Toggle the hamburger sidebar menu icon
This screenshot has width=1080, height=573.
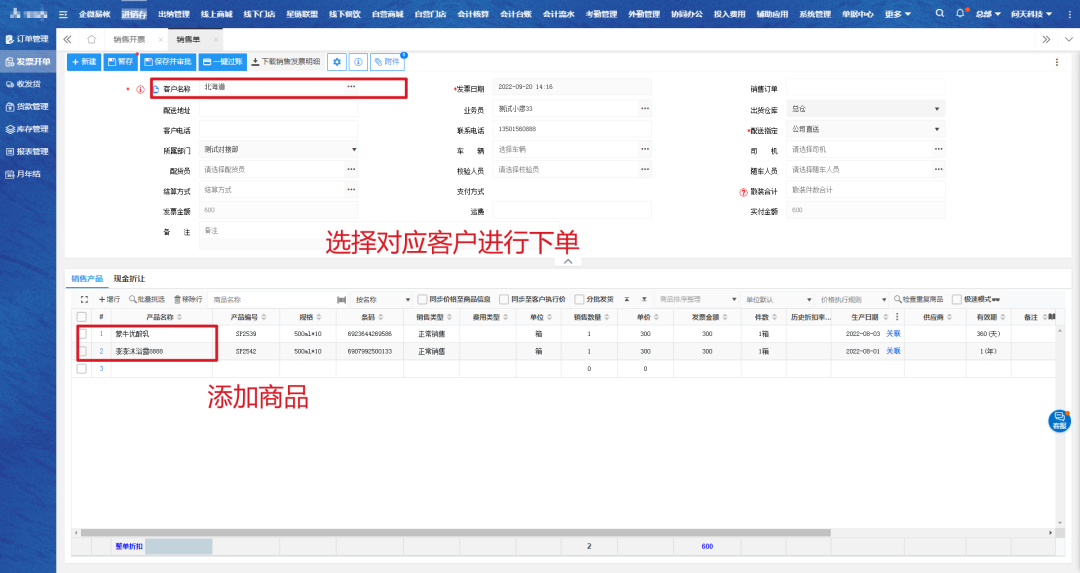64,14
